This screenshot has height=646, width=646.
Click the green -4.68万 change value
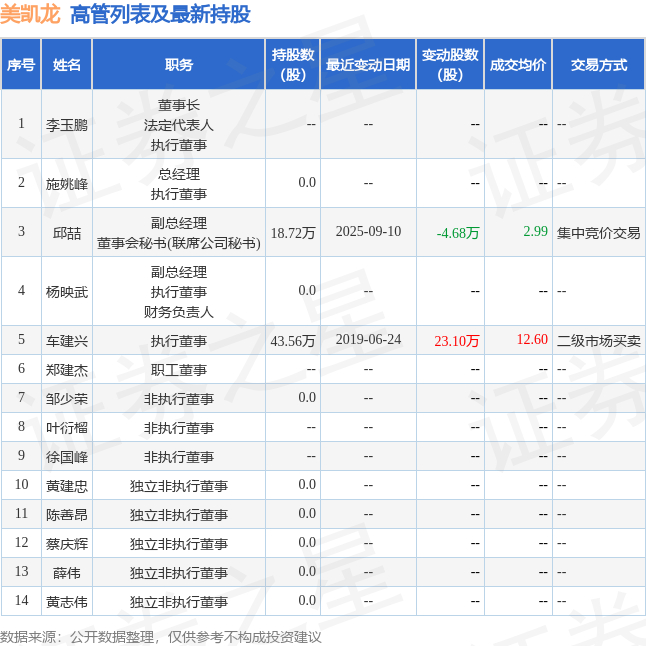click(x=458, y=233)
